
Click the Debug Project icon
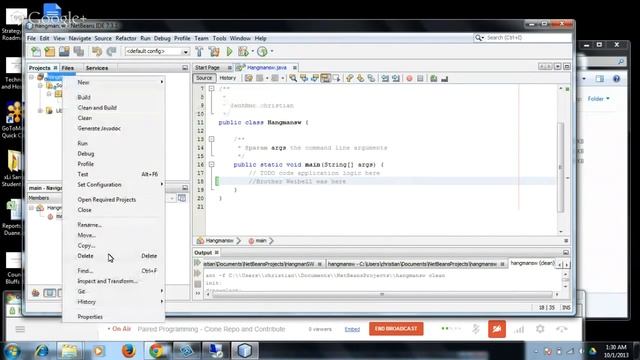243,51
